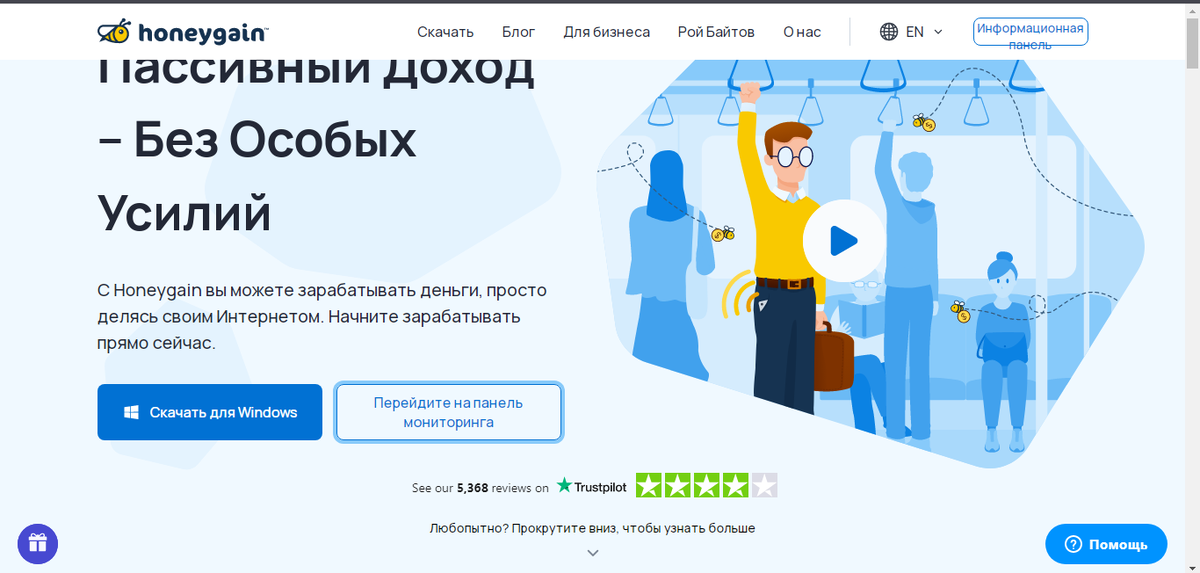Screen dimensions: 1200x573
Task: Click Перейдите на панель мониторинга button
Action: 449,412
